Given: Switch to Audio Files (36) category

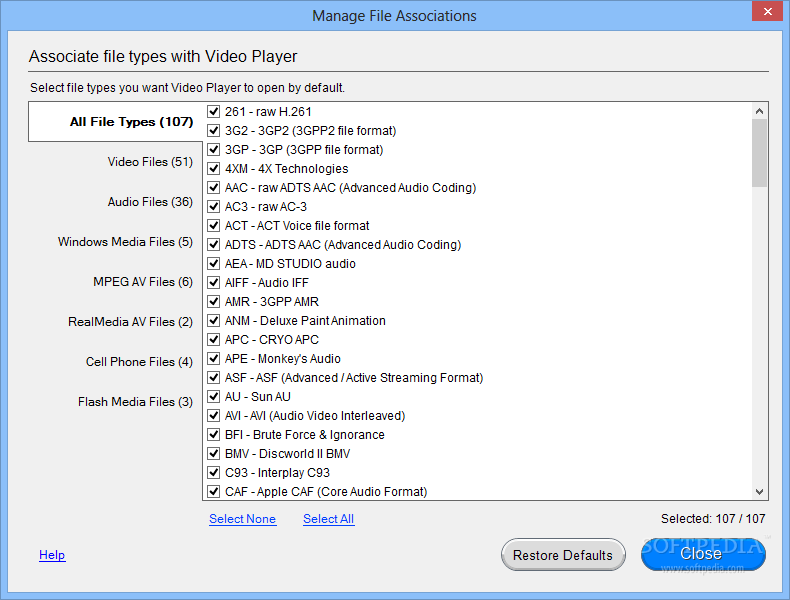Looking at the screenshot, I should [150, 202].
